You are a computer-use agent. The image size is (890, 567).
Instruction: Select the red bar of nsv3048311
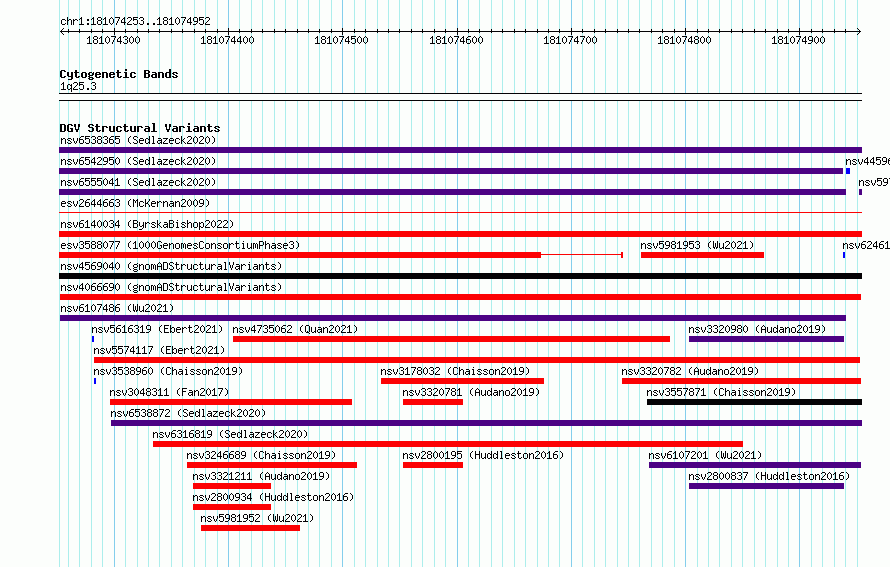[231, 402]
